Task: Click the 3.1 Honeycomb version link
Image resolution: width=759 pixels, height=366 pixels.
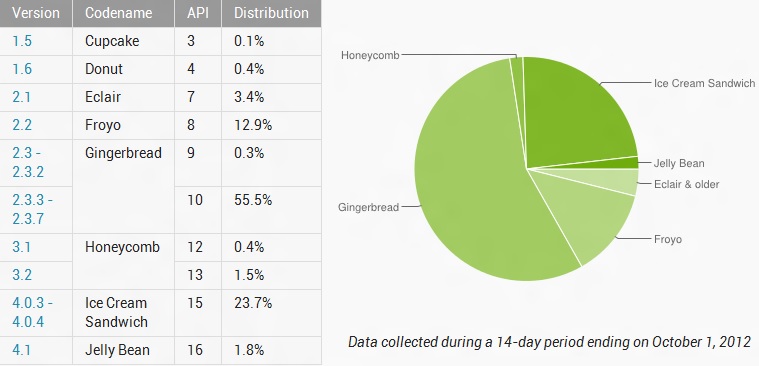Action: click(x=21, y=247)
